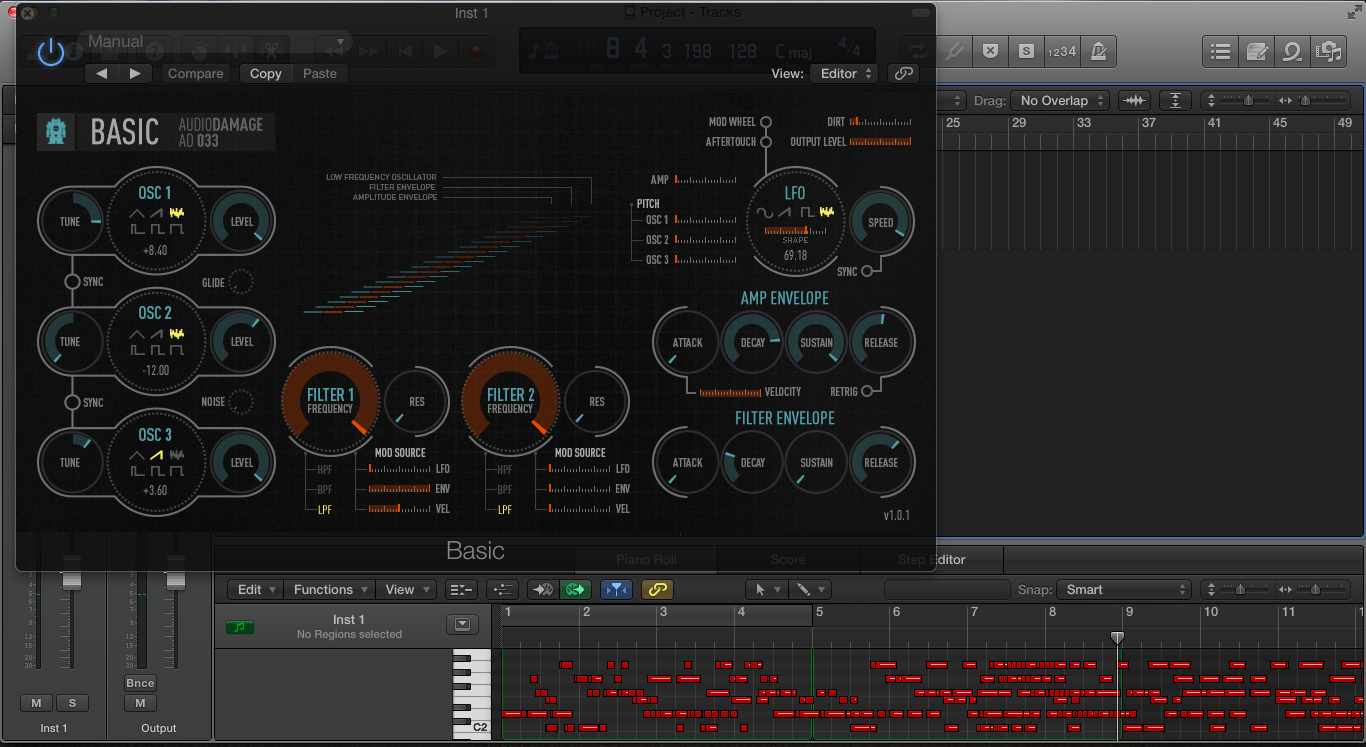Click the yellow link button in piano roll
The image size is (1366, 747).
pos(657,590)
